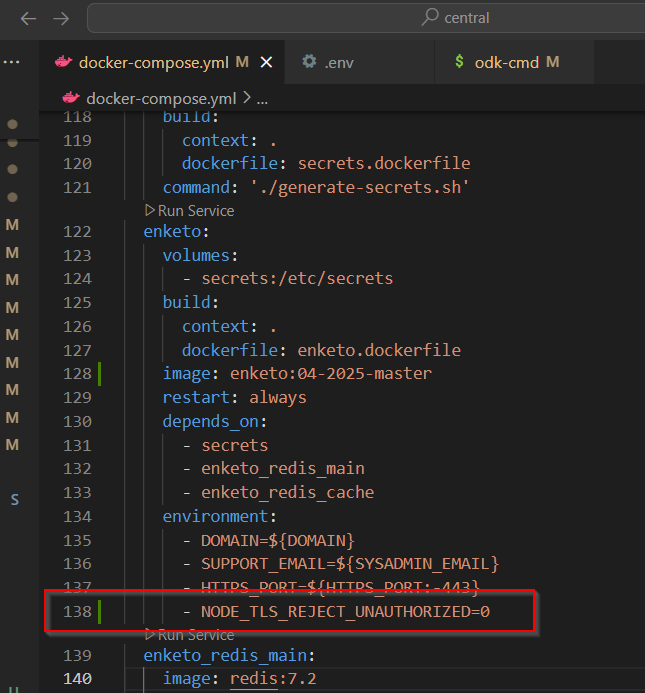Click the restart: always line
The image size is (645, 693).
(234, 398)
